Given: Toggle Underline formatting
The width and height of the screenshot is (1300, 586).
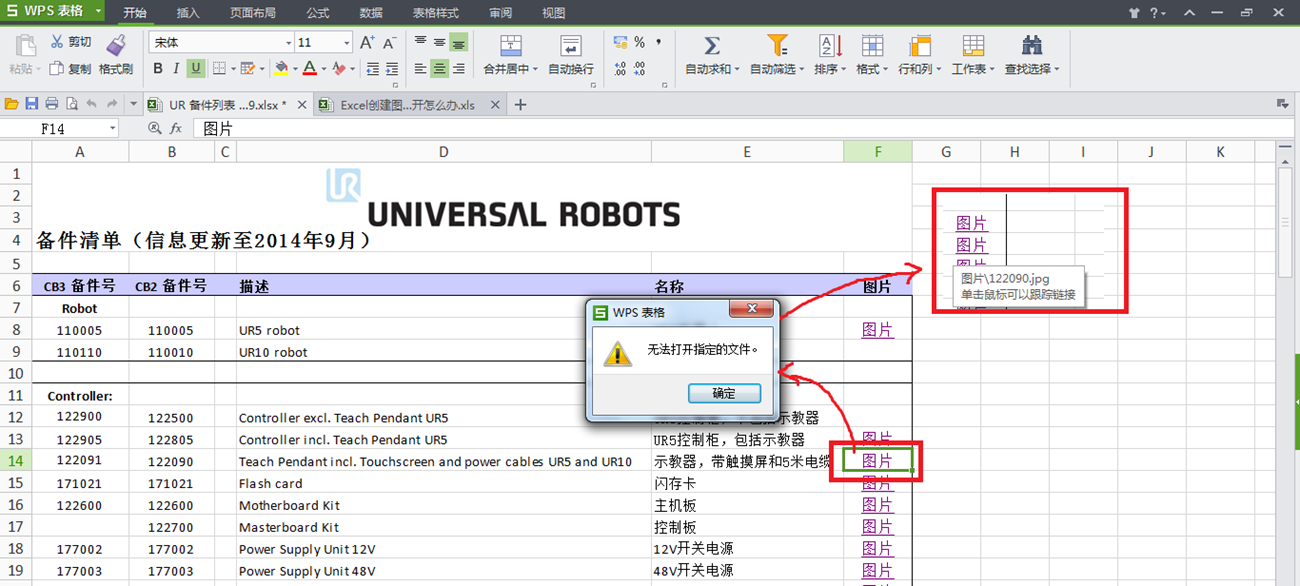Looking at the screenshot, I should pos(195,69).
